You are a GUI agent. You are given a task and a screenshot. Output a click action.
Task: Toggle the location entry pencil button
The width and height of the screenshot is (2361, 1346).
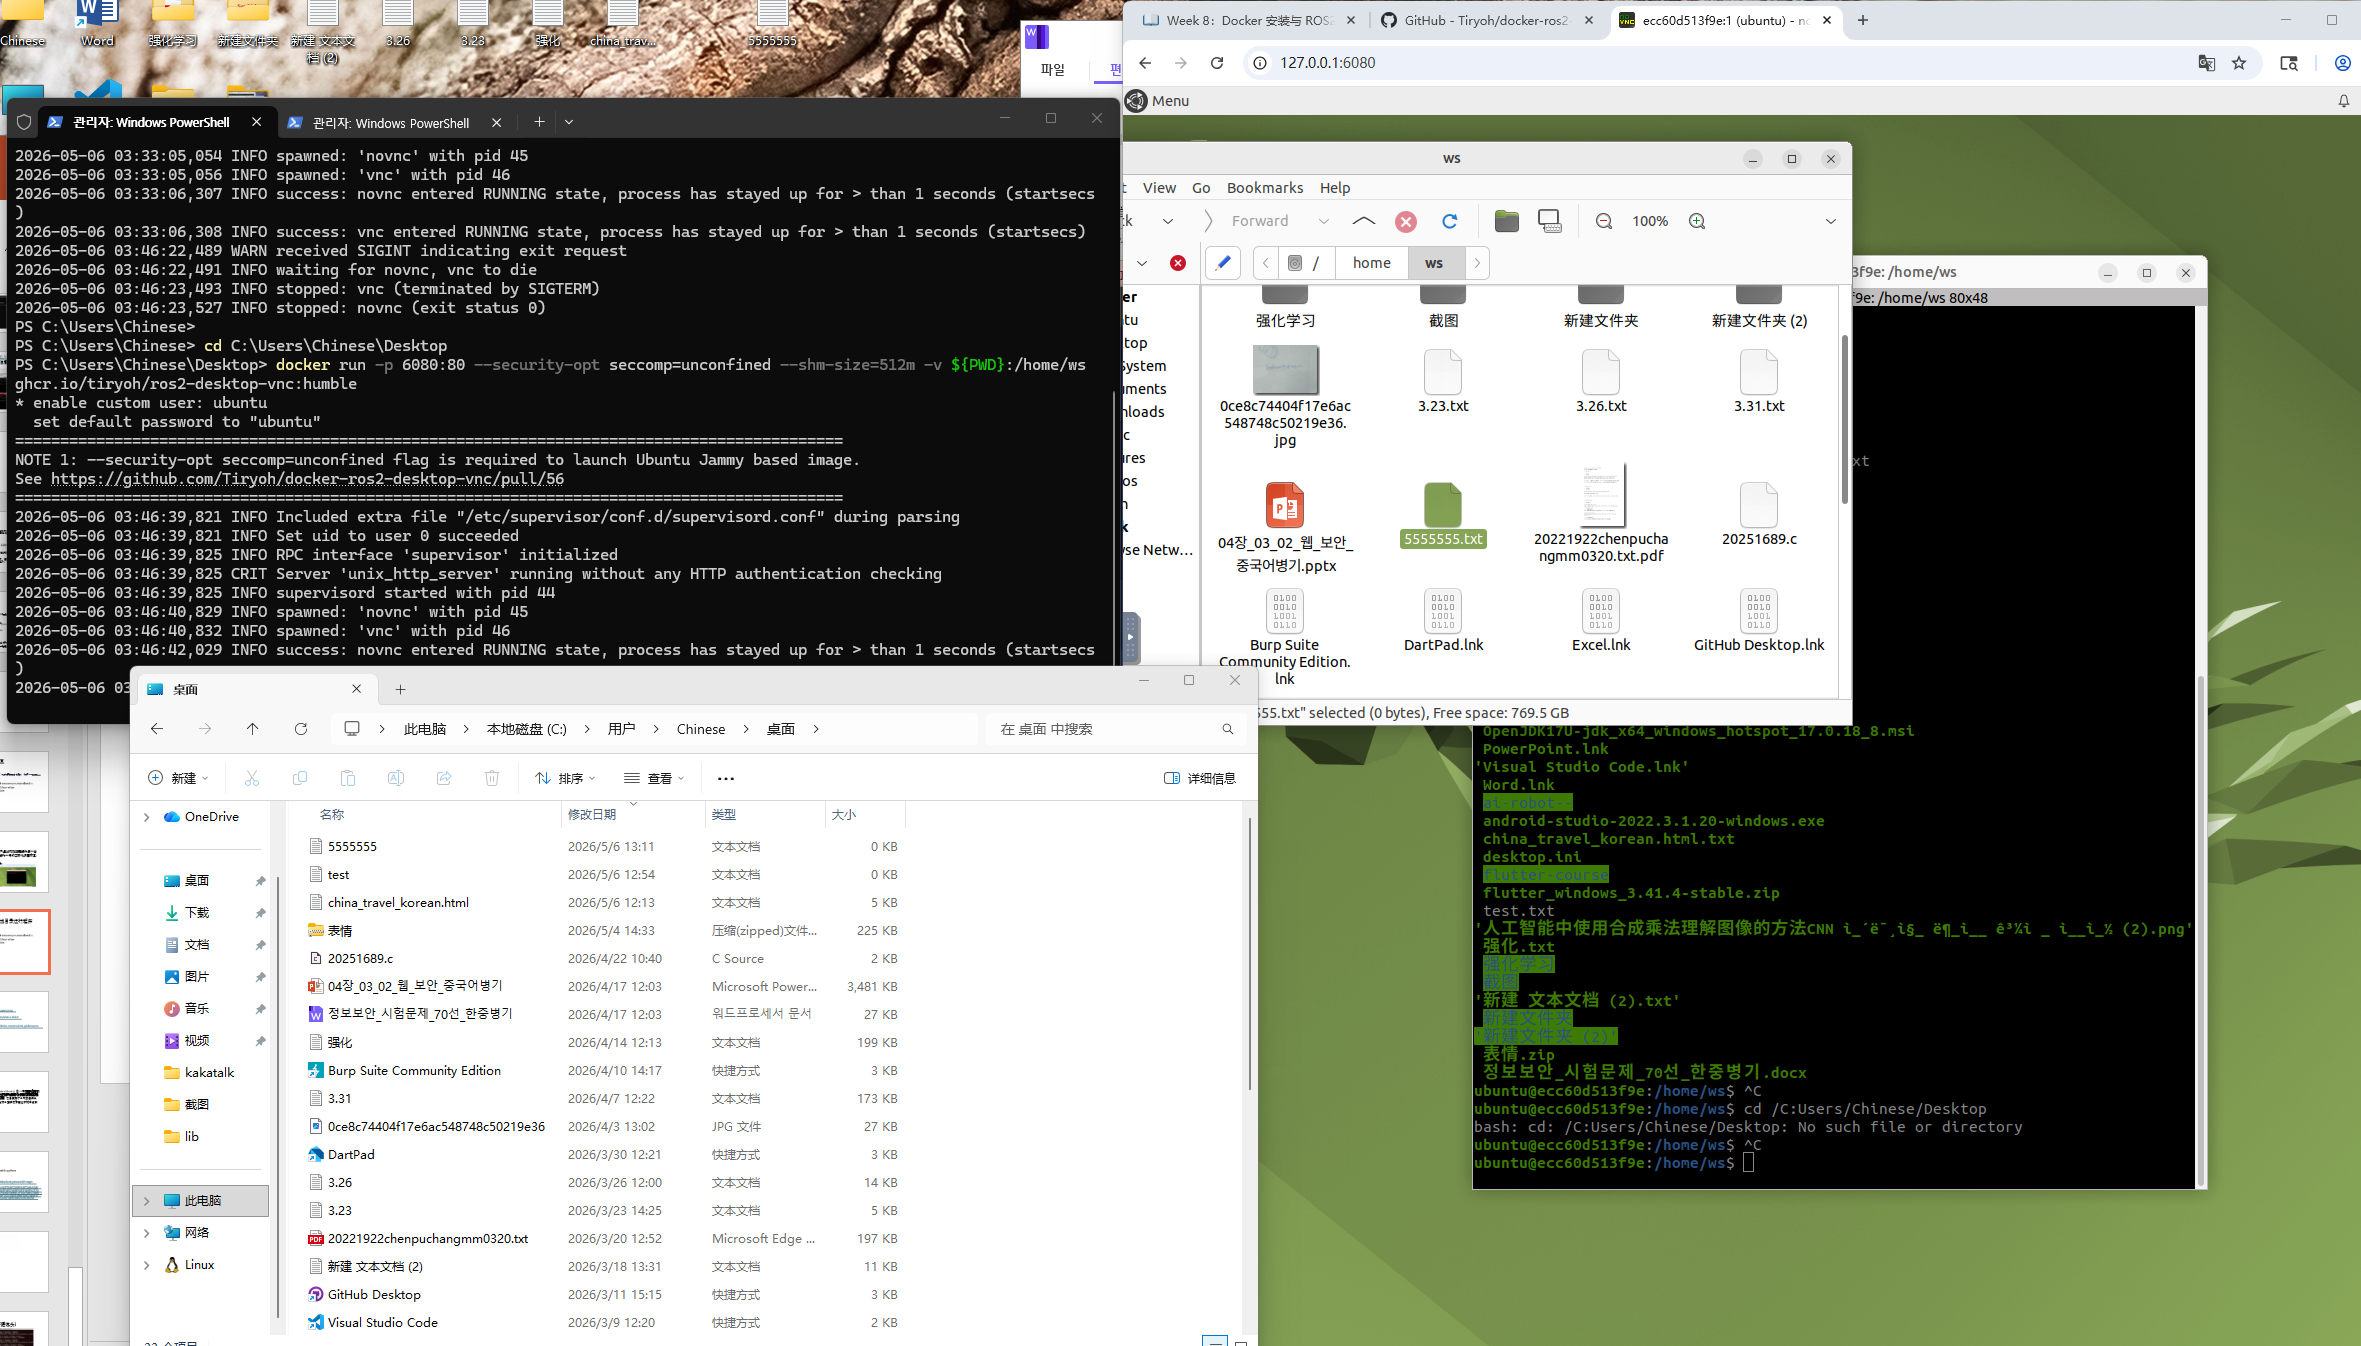pyautogui.click(x=1223, y=263)
